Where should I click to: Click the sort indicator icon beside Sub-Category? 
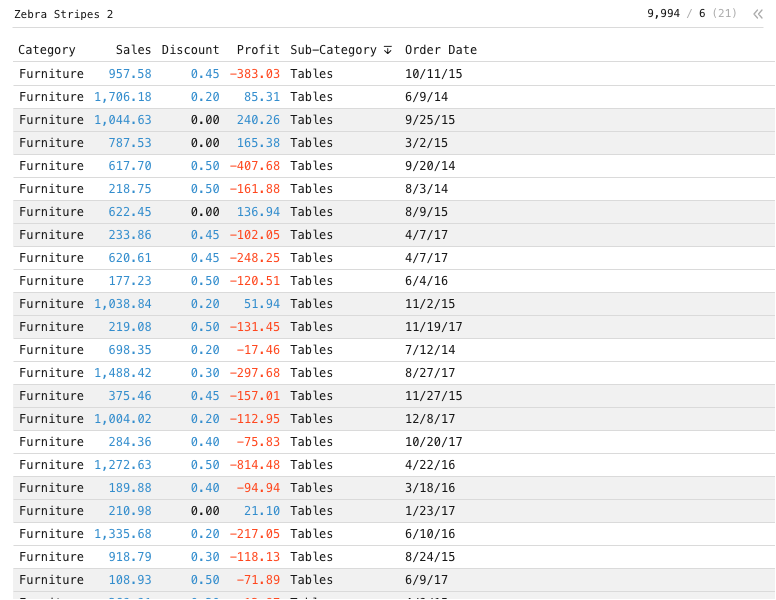pos(388,50)
